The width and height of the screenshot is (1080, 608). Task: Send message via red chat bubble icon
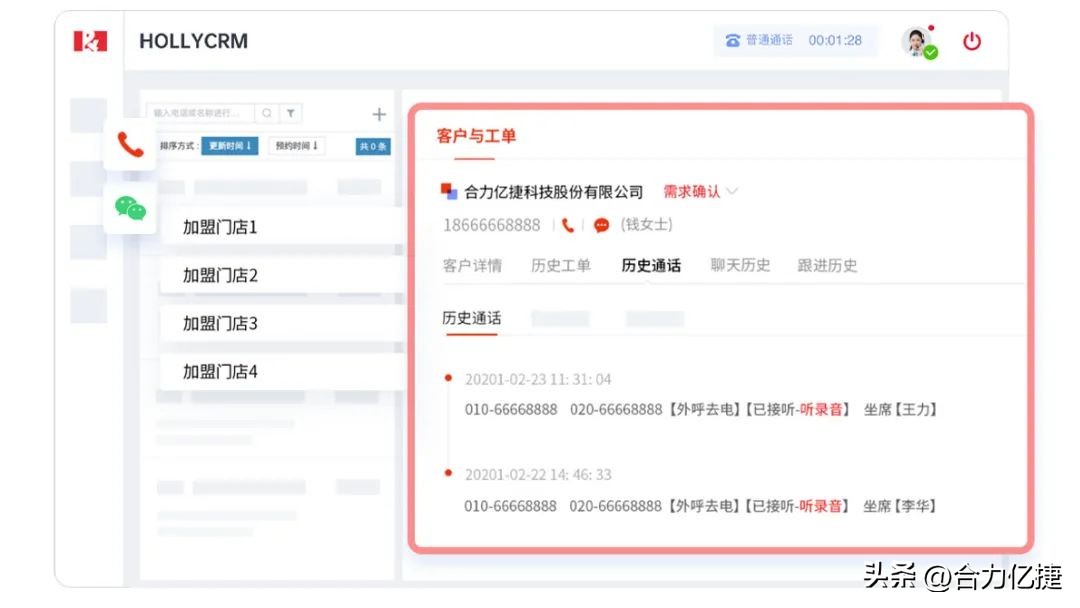click(601, 225)
